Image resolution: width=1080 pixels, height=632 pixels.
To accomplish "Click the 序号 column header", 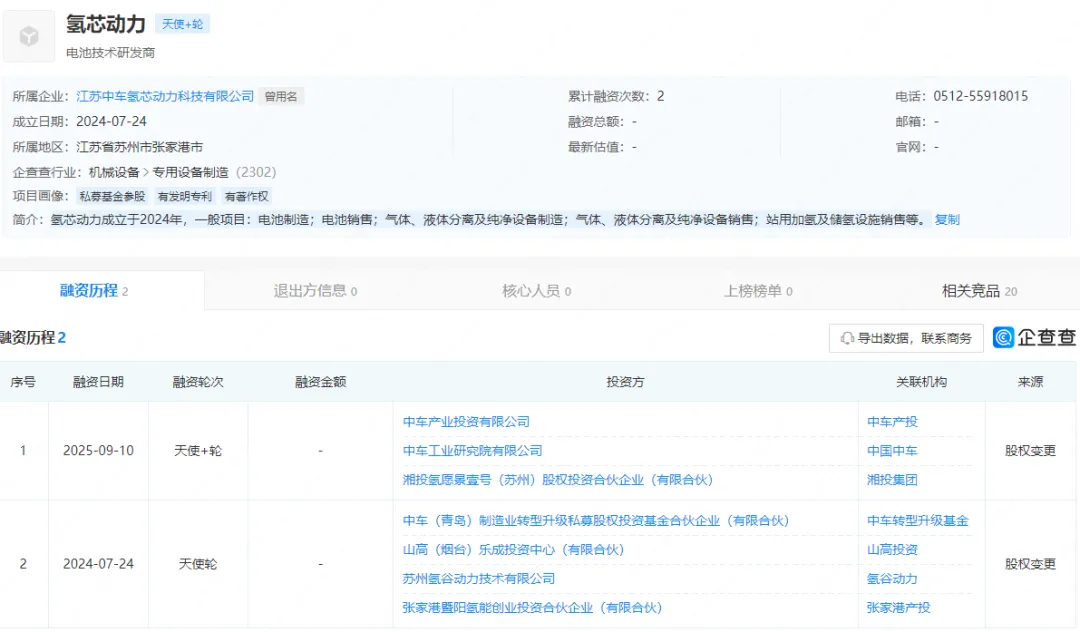I will click(x=23, y=381).
